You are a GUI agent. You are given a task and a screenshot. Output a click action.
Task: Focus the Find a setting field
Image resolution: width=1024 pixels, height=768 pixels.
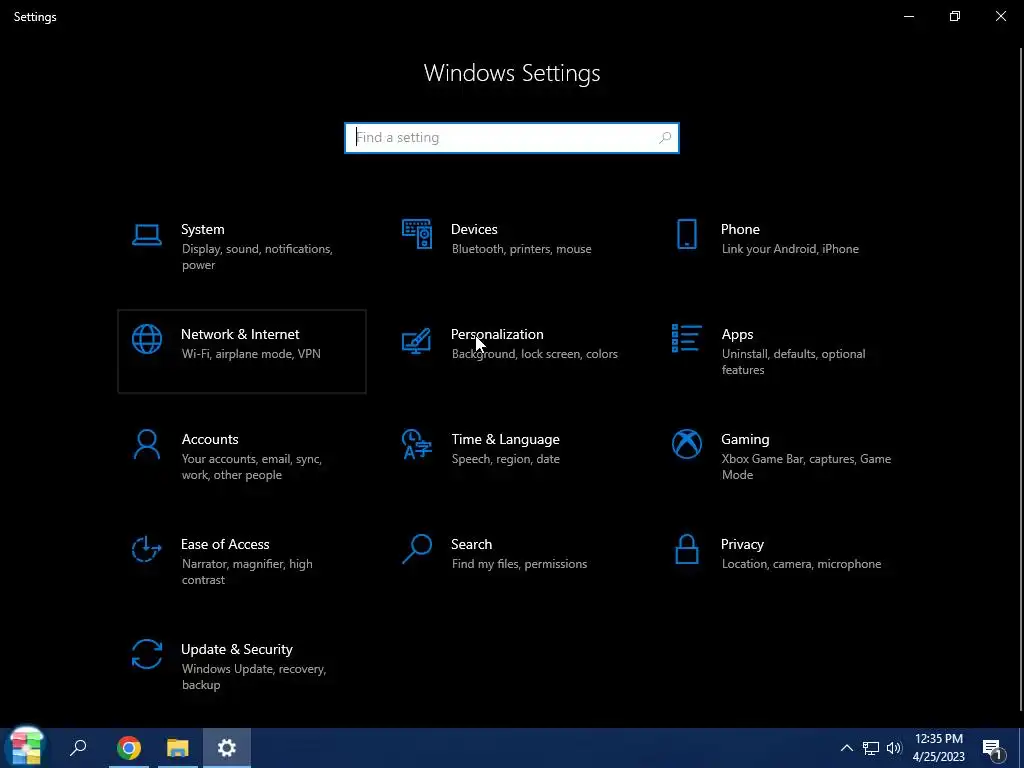pyautogui.click(x=512, y=138)
